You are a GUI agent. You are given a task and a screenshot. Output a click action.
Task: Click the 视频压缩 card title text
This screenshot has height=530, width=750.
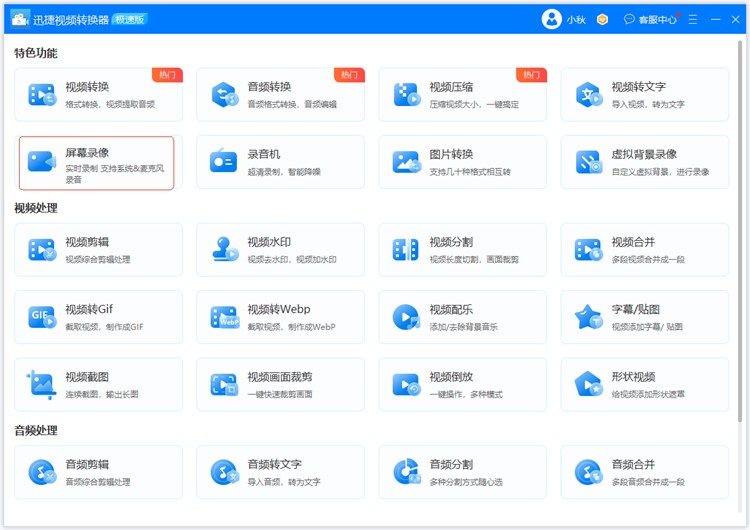pyautogui.click(x=451, y=87)
